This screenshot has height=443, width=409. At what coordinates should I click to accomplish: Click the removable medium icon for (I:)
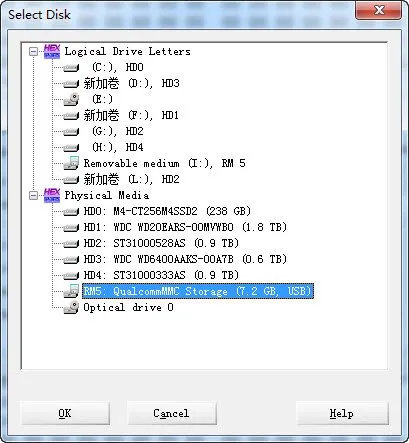71,163
